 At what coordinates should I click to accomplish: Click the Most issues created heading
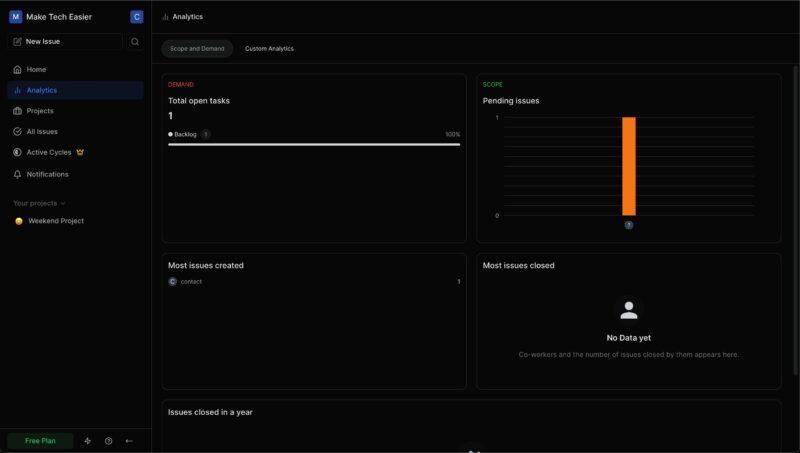click(206, 265)
